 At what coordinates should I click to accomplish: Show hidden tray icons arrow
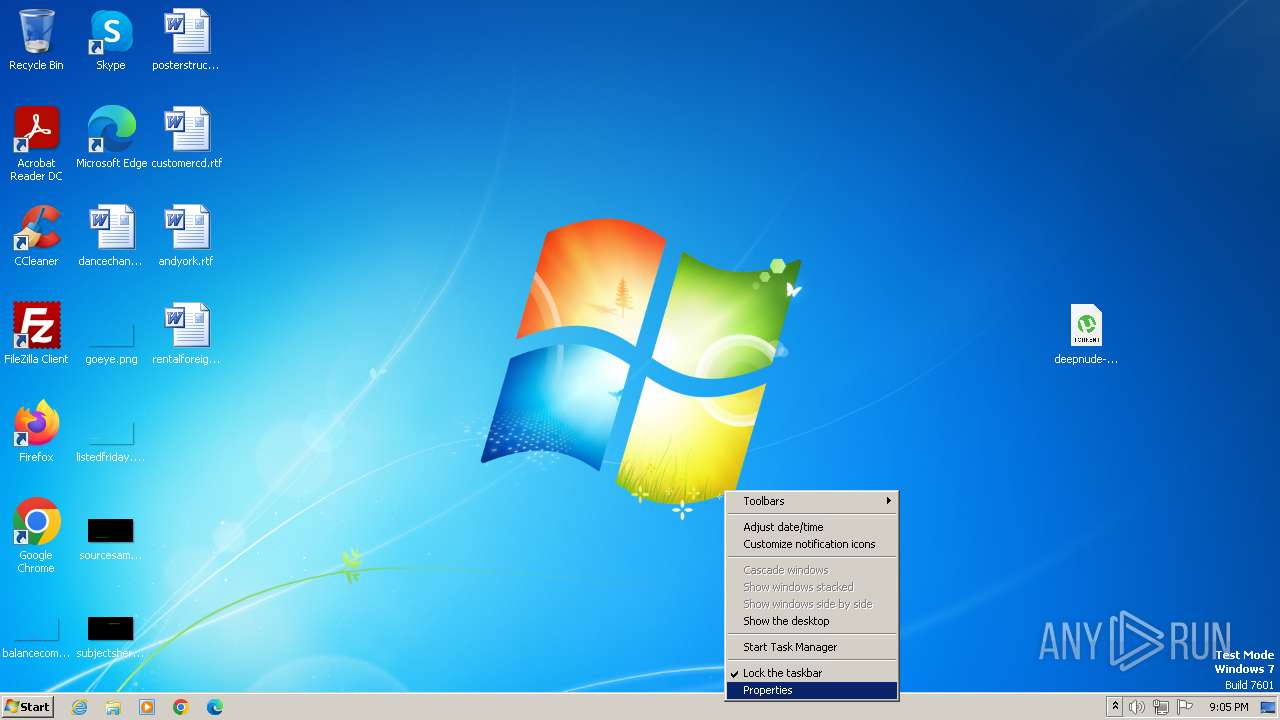[x=1115, y=707]
